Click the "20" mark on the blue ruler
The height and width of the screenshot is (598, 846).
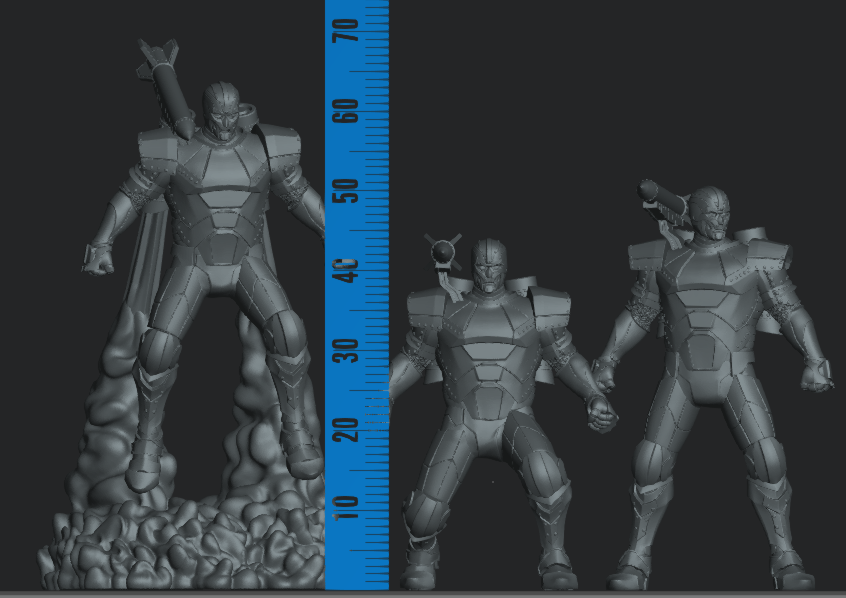coord(346,430)
